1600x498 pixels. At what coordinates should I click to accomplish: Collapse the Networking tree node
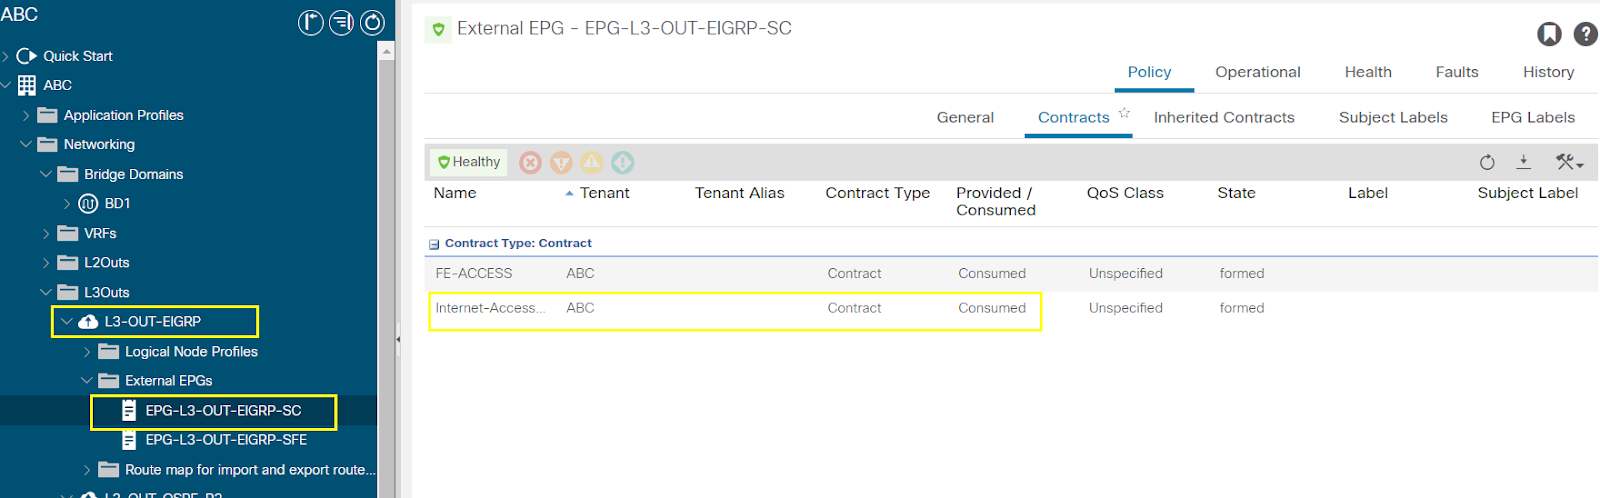(26, 144)
